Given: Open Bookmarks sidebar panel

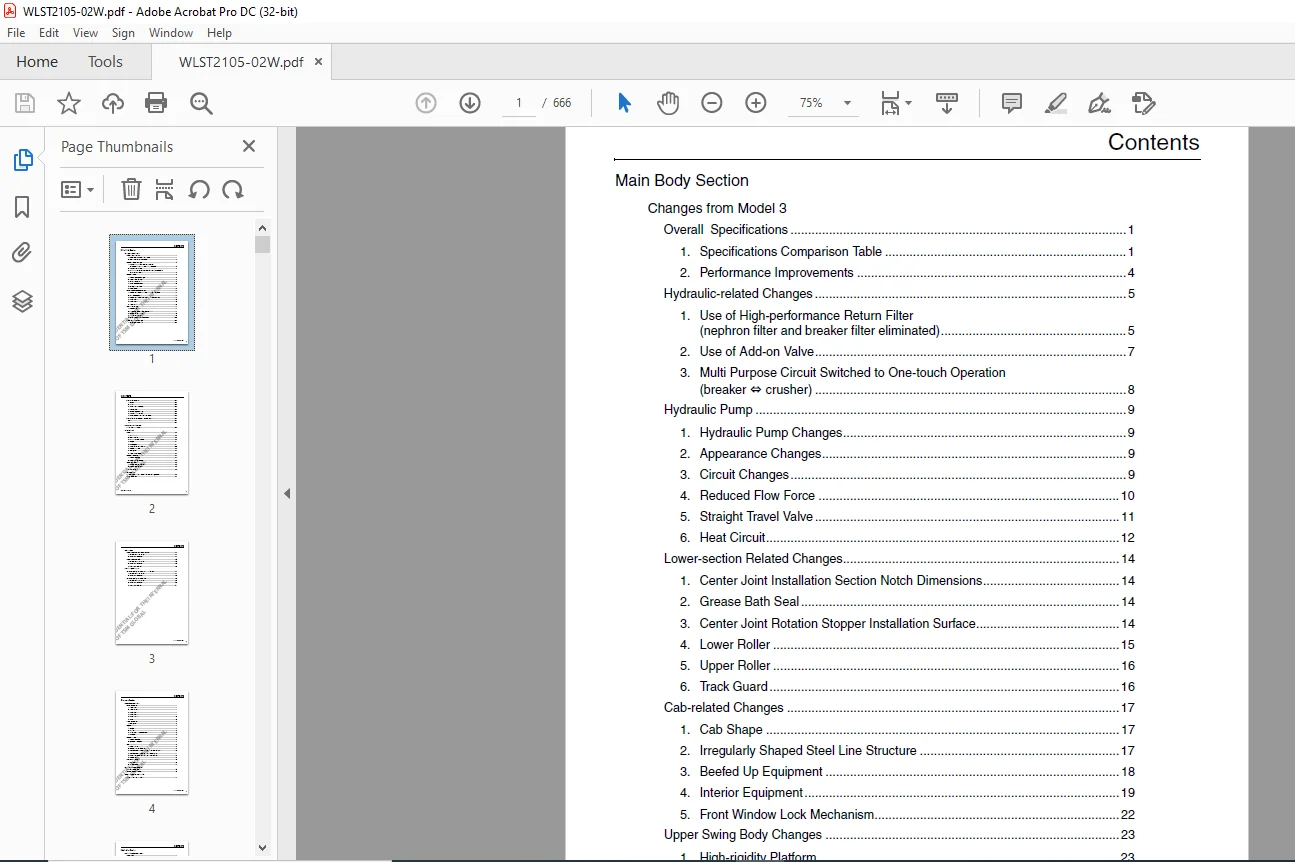Looking at the screenshot, I should point(22,207).
